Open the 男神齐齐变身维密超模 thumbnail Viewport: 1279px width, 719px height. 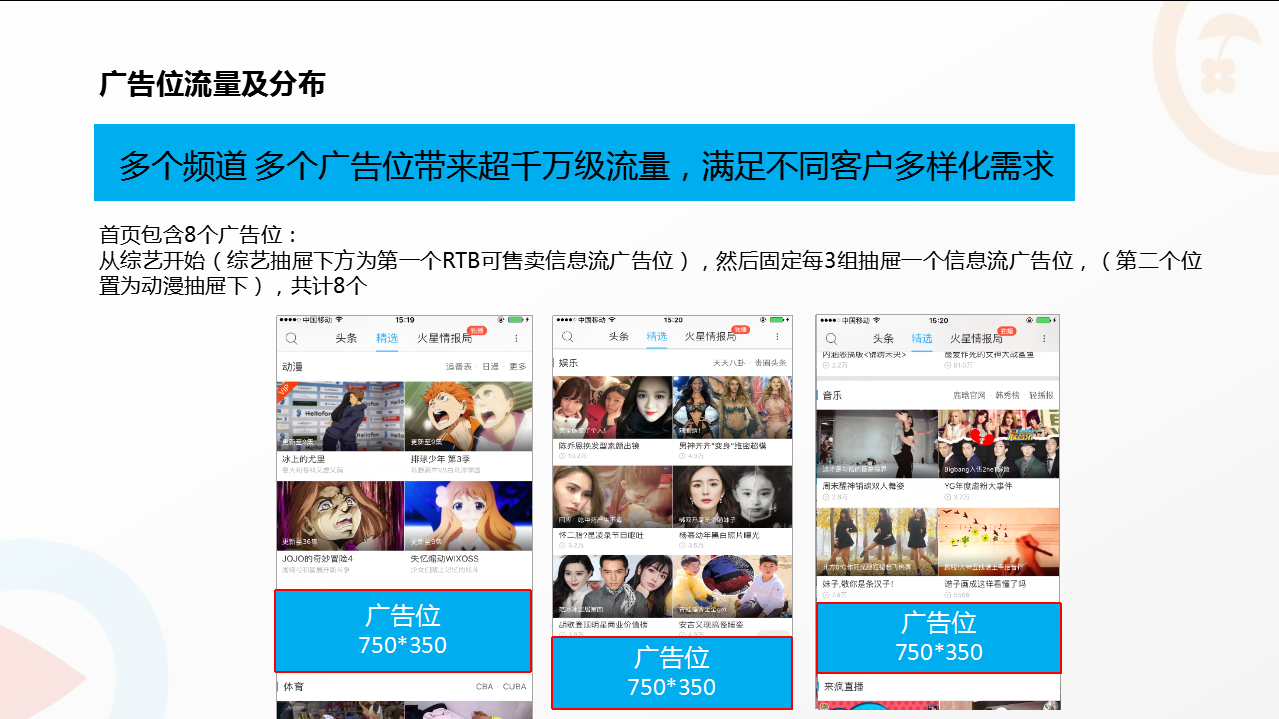pos(733,407)
